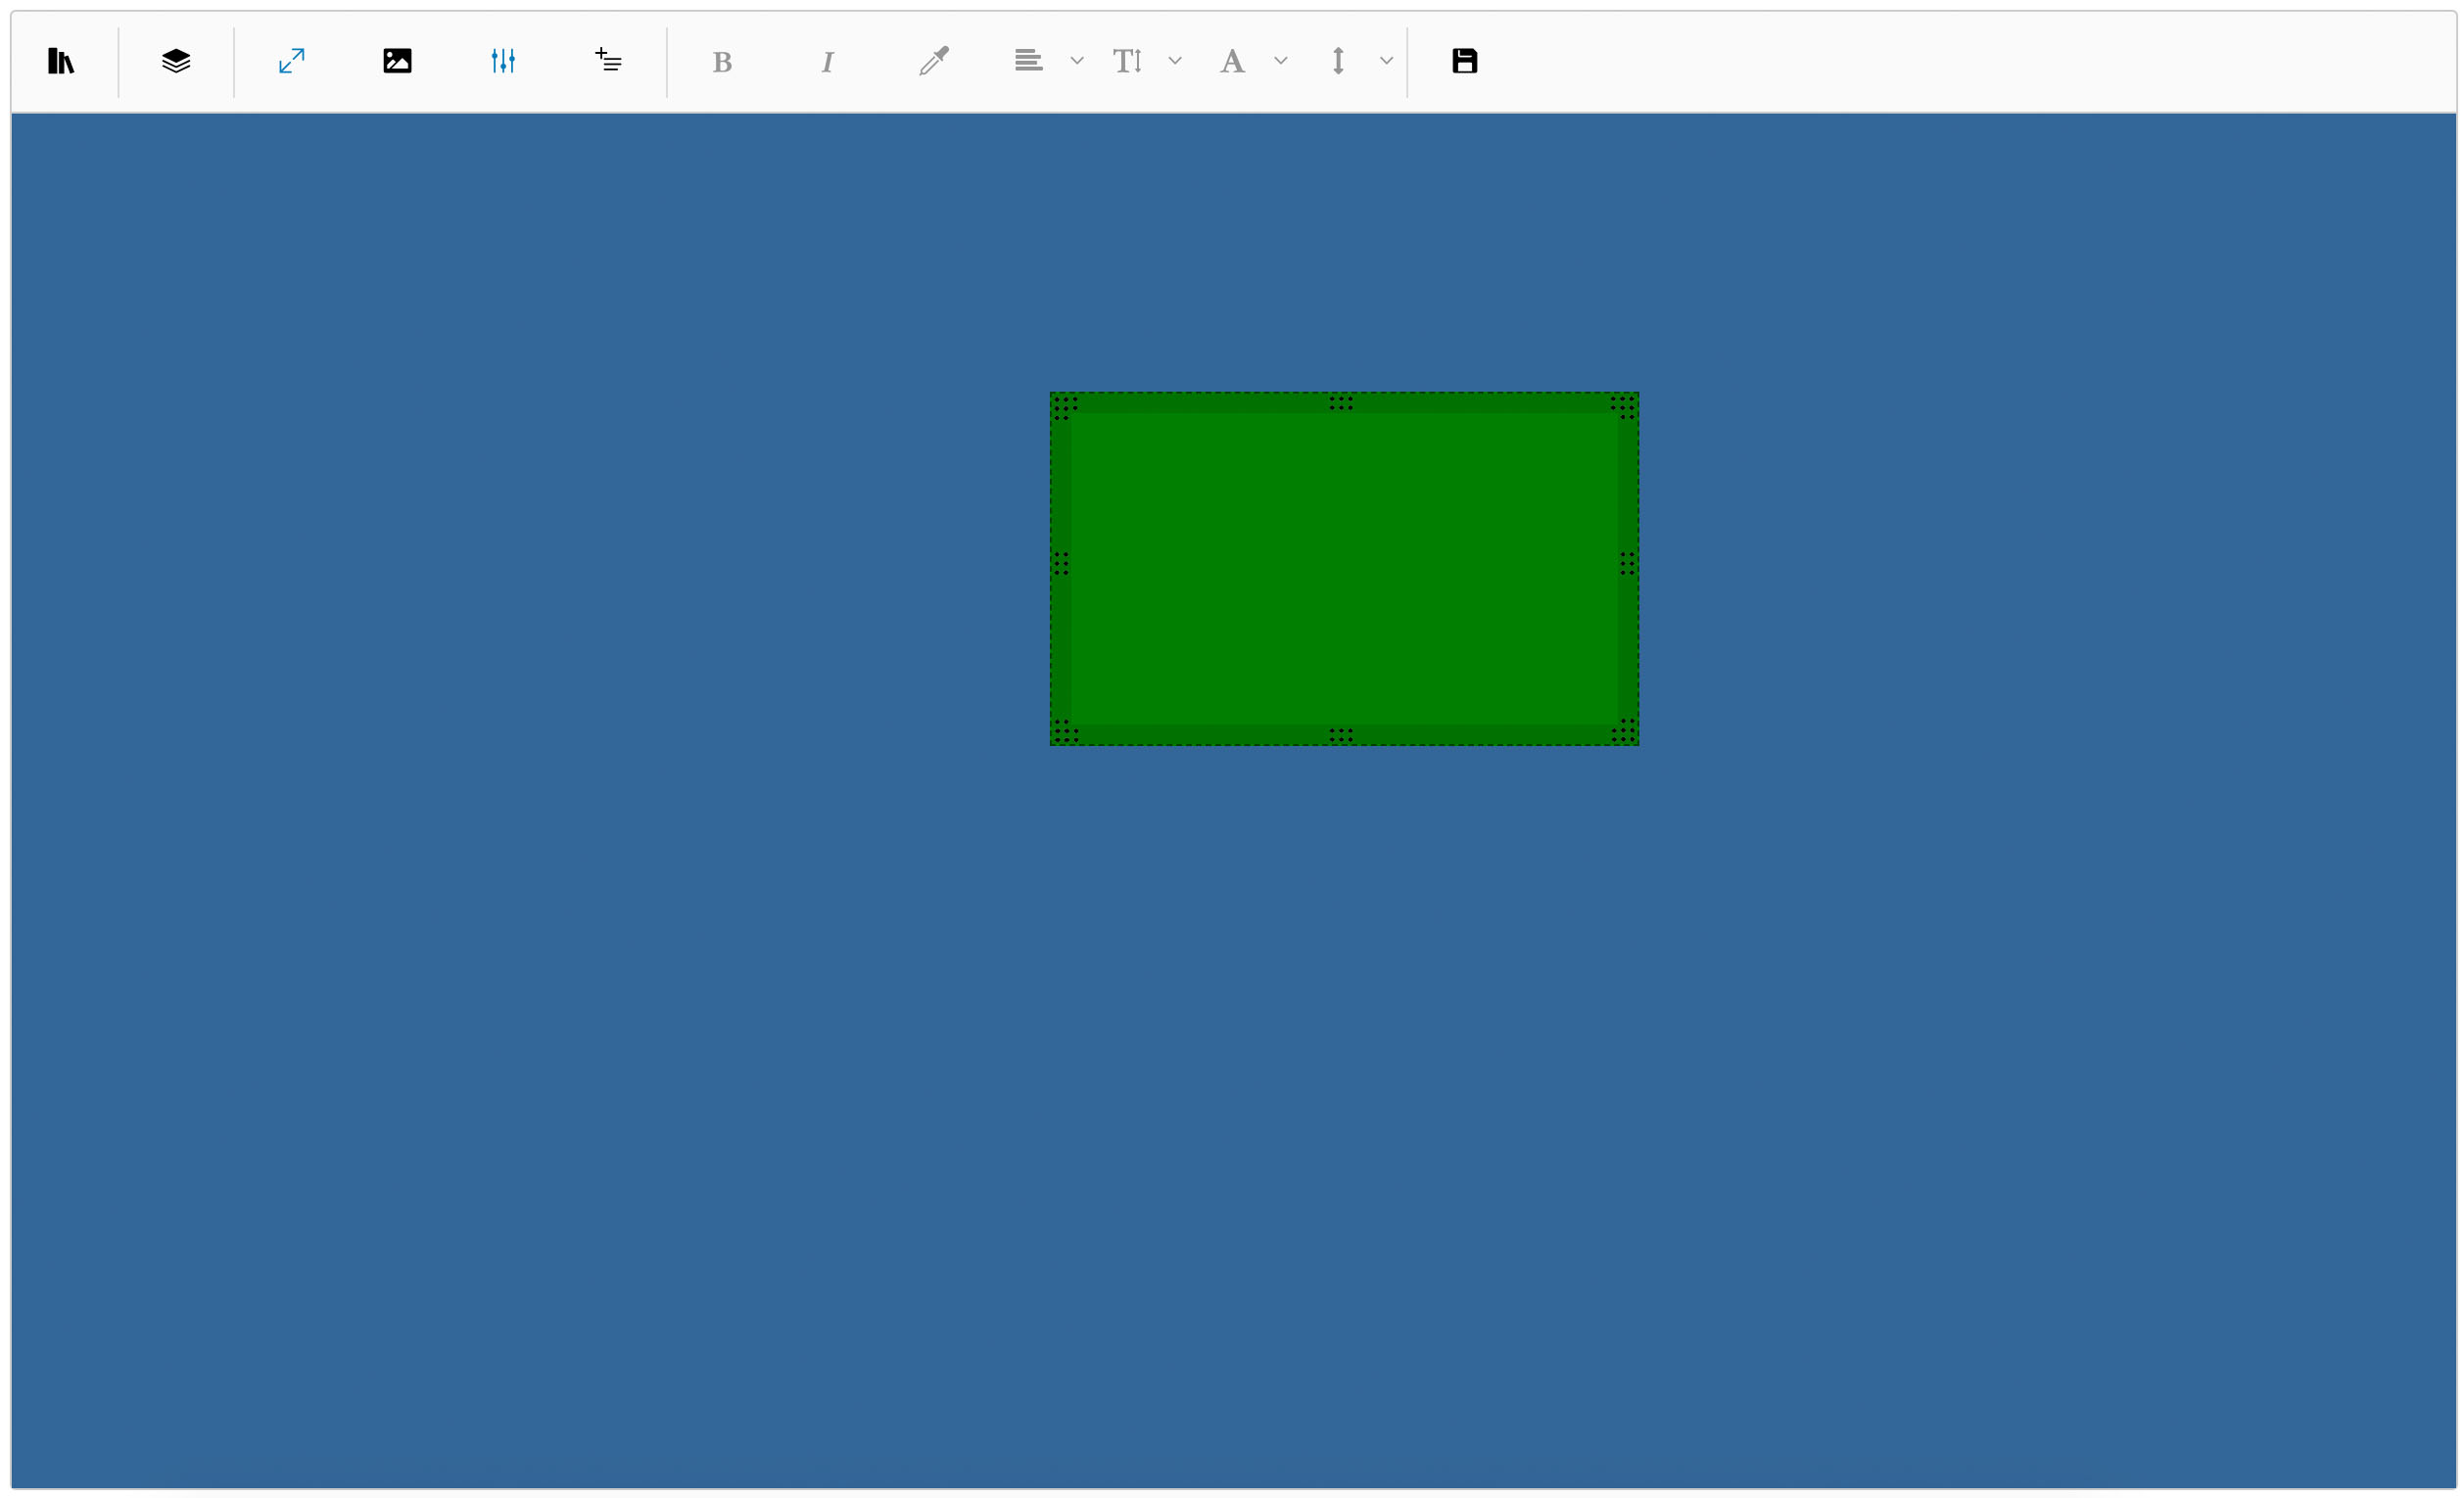The width and height of the screenshot is (2464, 1498).
Task: Click the line height vertical arrow icon
Action: (1338, 61)
